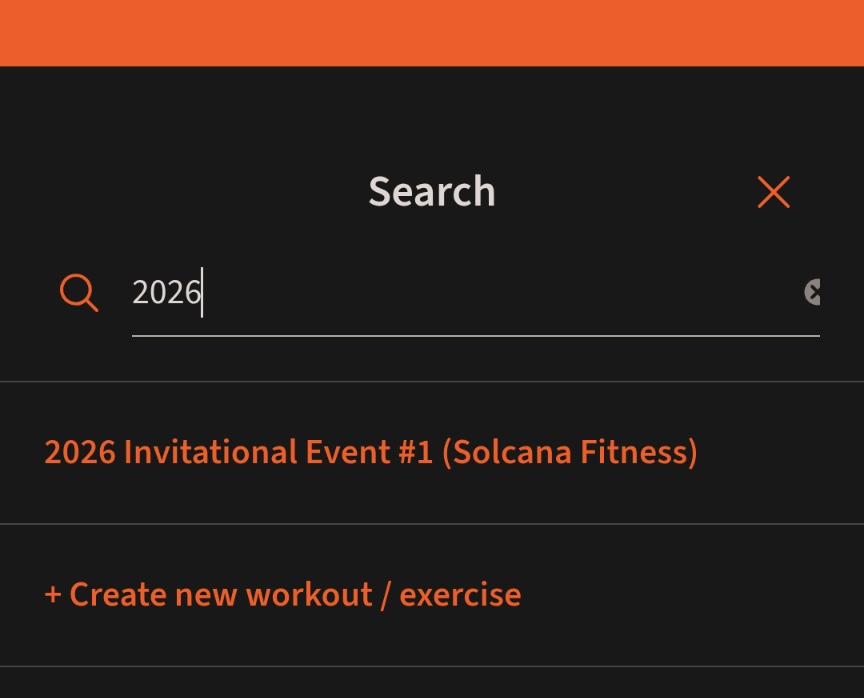Dismiss search via the orange X
864x698 pixels.
click(773, 193)
